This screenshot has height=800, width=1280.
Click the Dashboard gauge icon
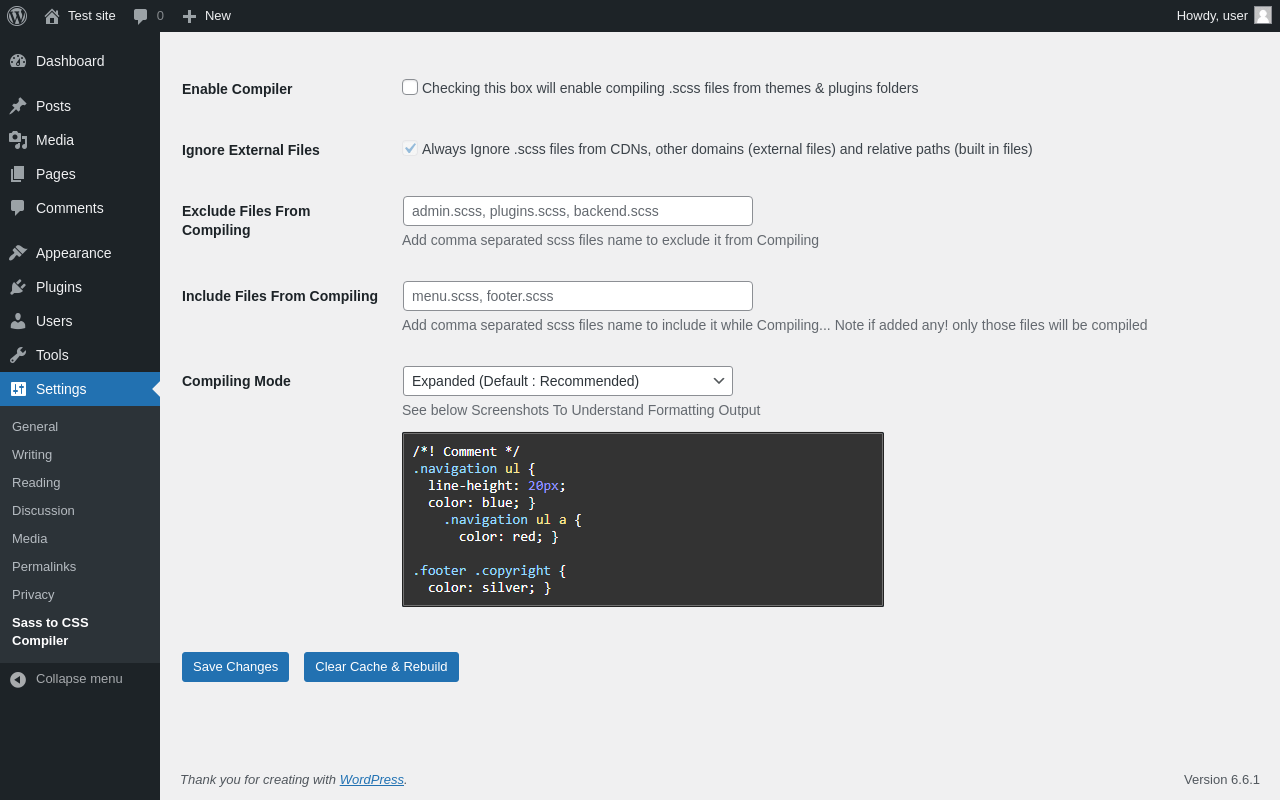coord(18,61)
